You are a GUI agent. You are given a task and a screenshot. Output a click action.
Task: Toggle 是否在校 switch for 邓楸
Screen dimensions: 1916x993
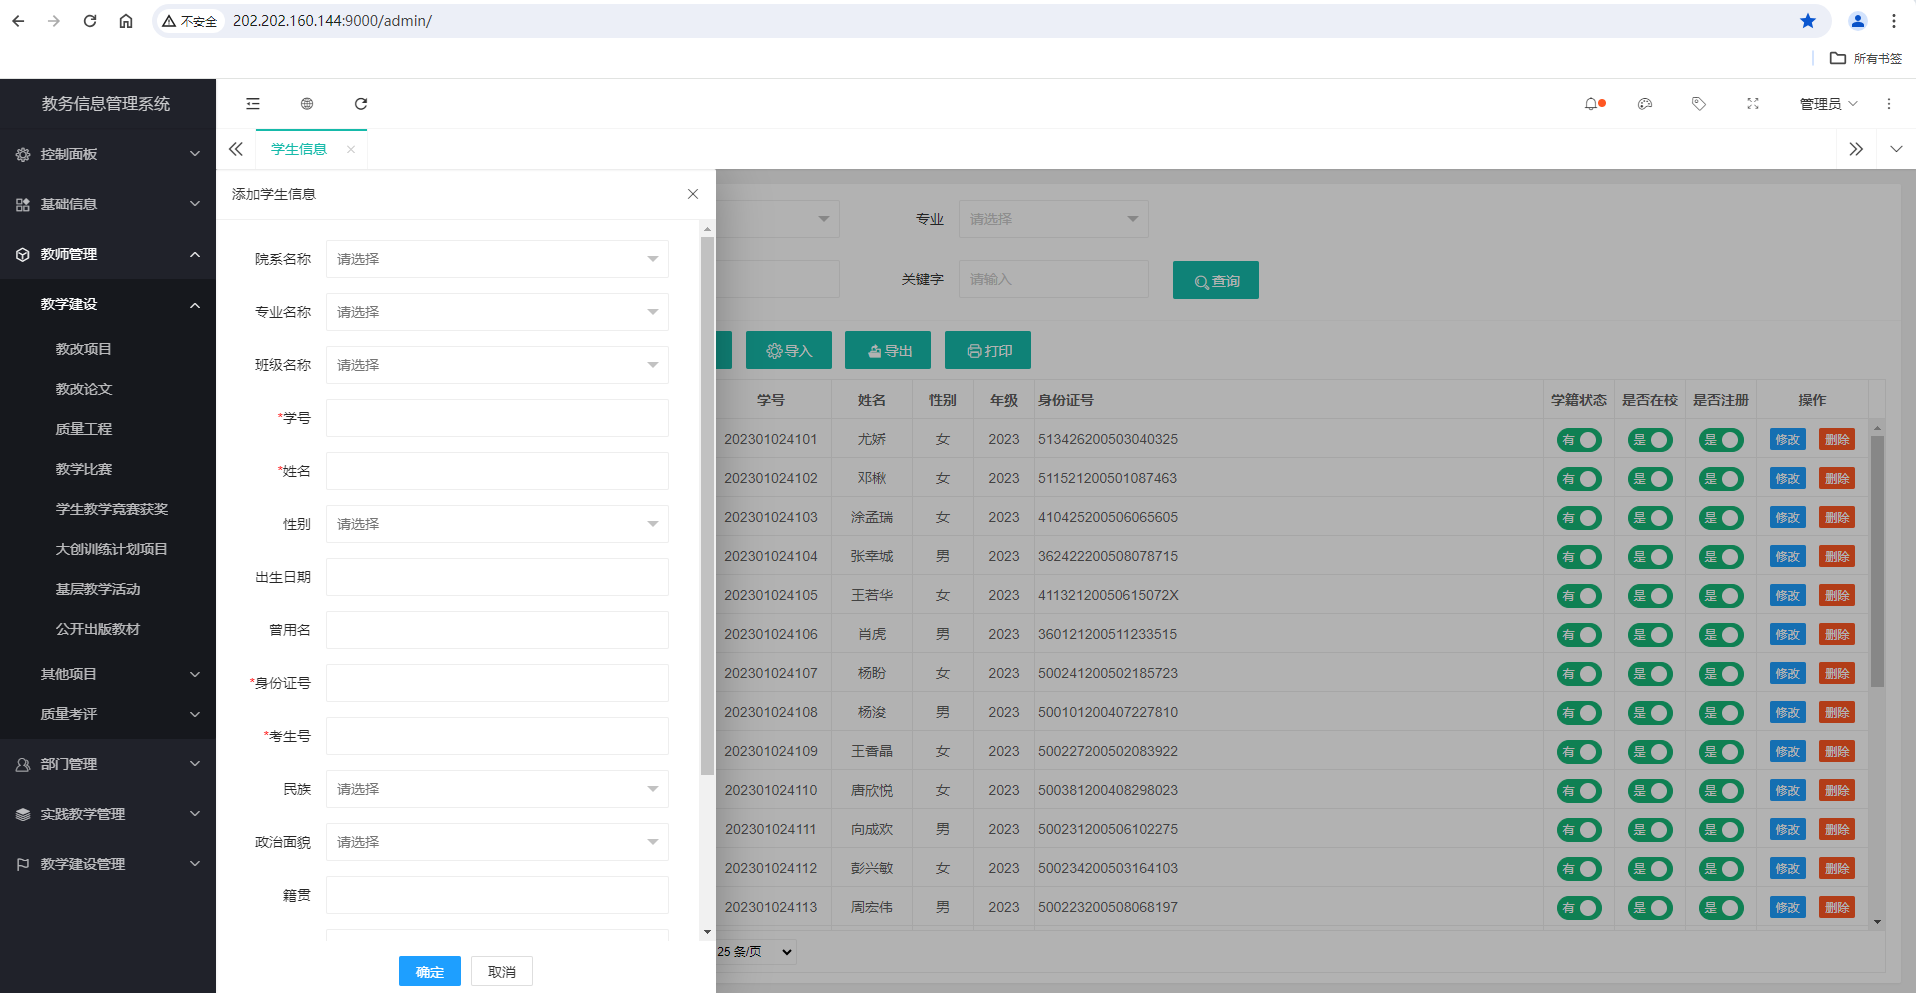[1650, 479]
